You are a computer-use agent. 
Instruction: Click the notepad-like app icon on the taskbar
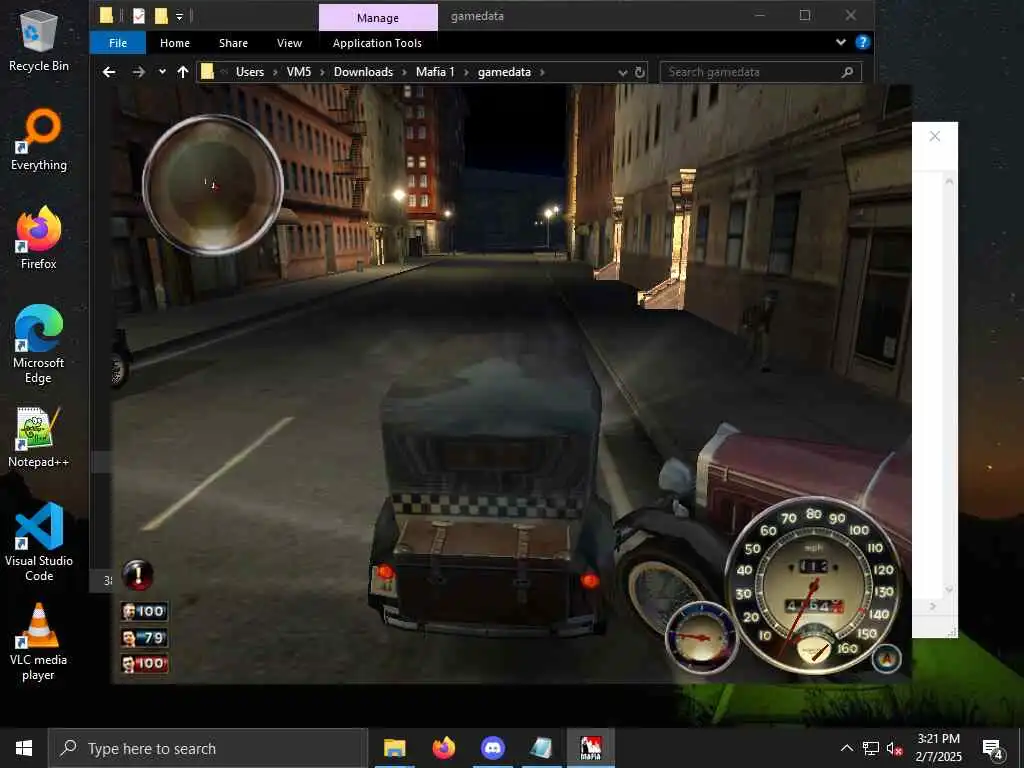pyautogui.click(x=541, y=748)
